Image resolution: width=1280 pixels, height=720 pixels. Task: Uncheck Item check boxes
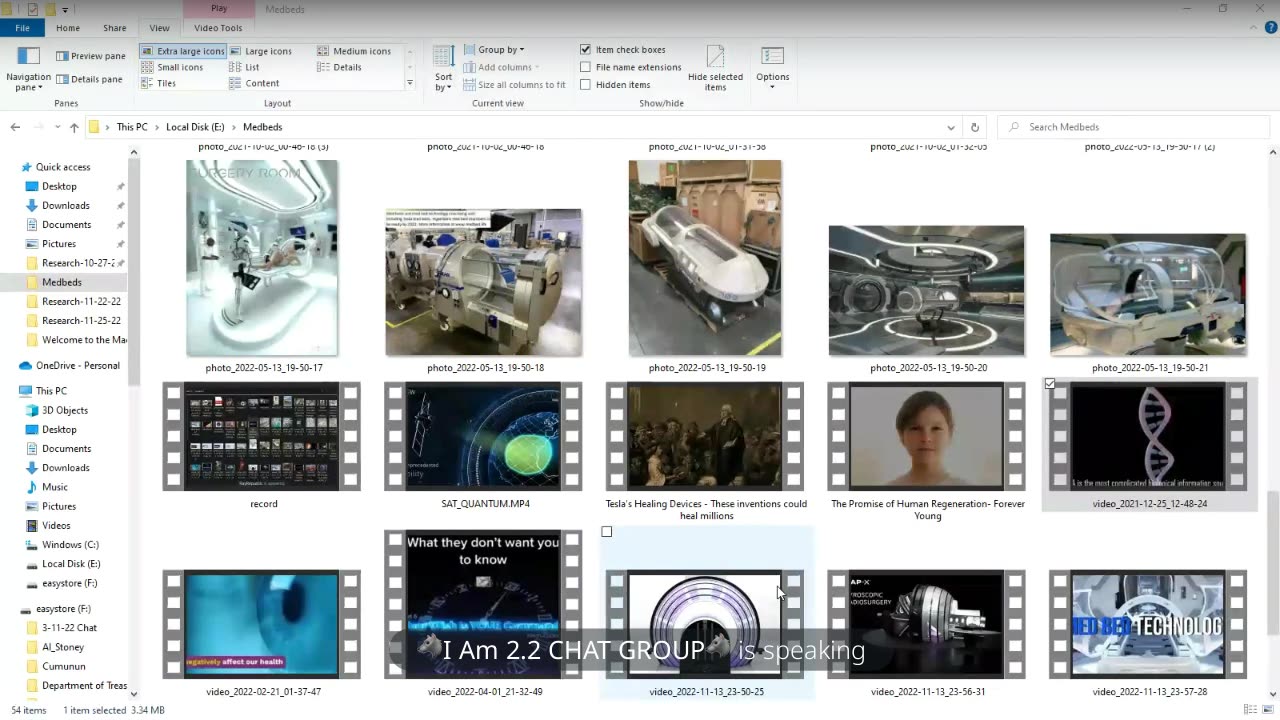[x=585, y=50]
